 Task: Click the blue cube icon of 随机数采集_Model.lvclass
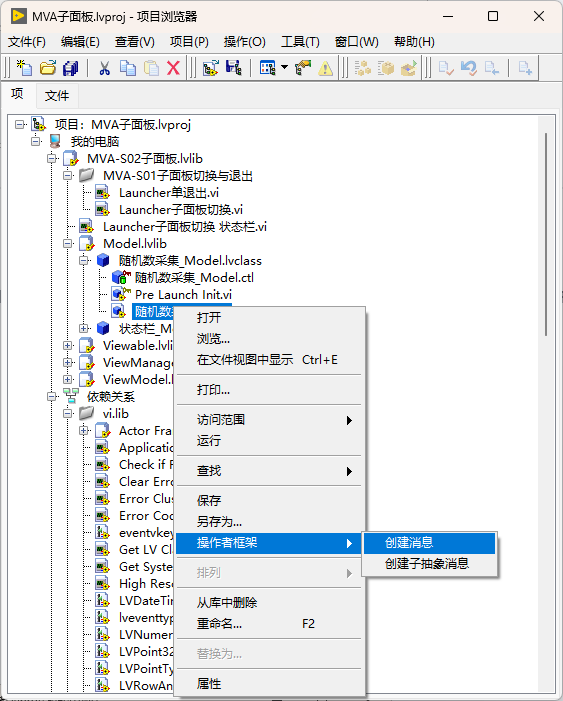[103, 260]
